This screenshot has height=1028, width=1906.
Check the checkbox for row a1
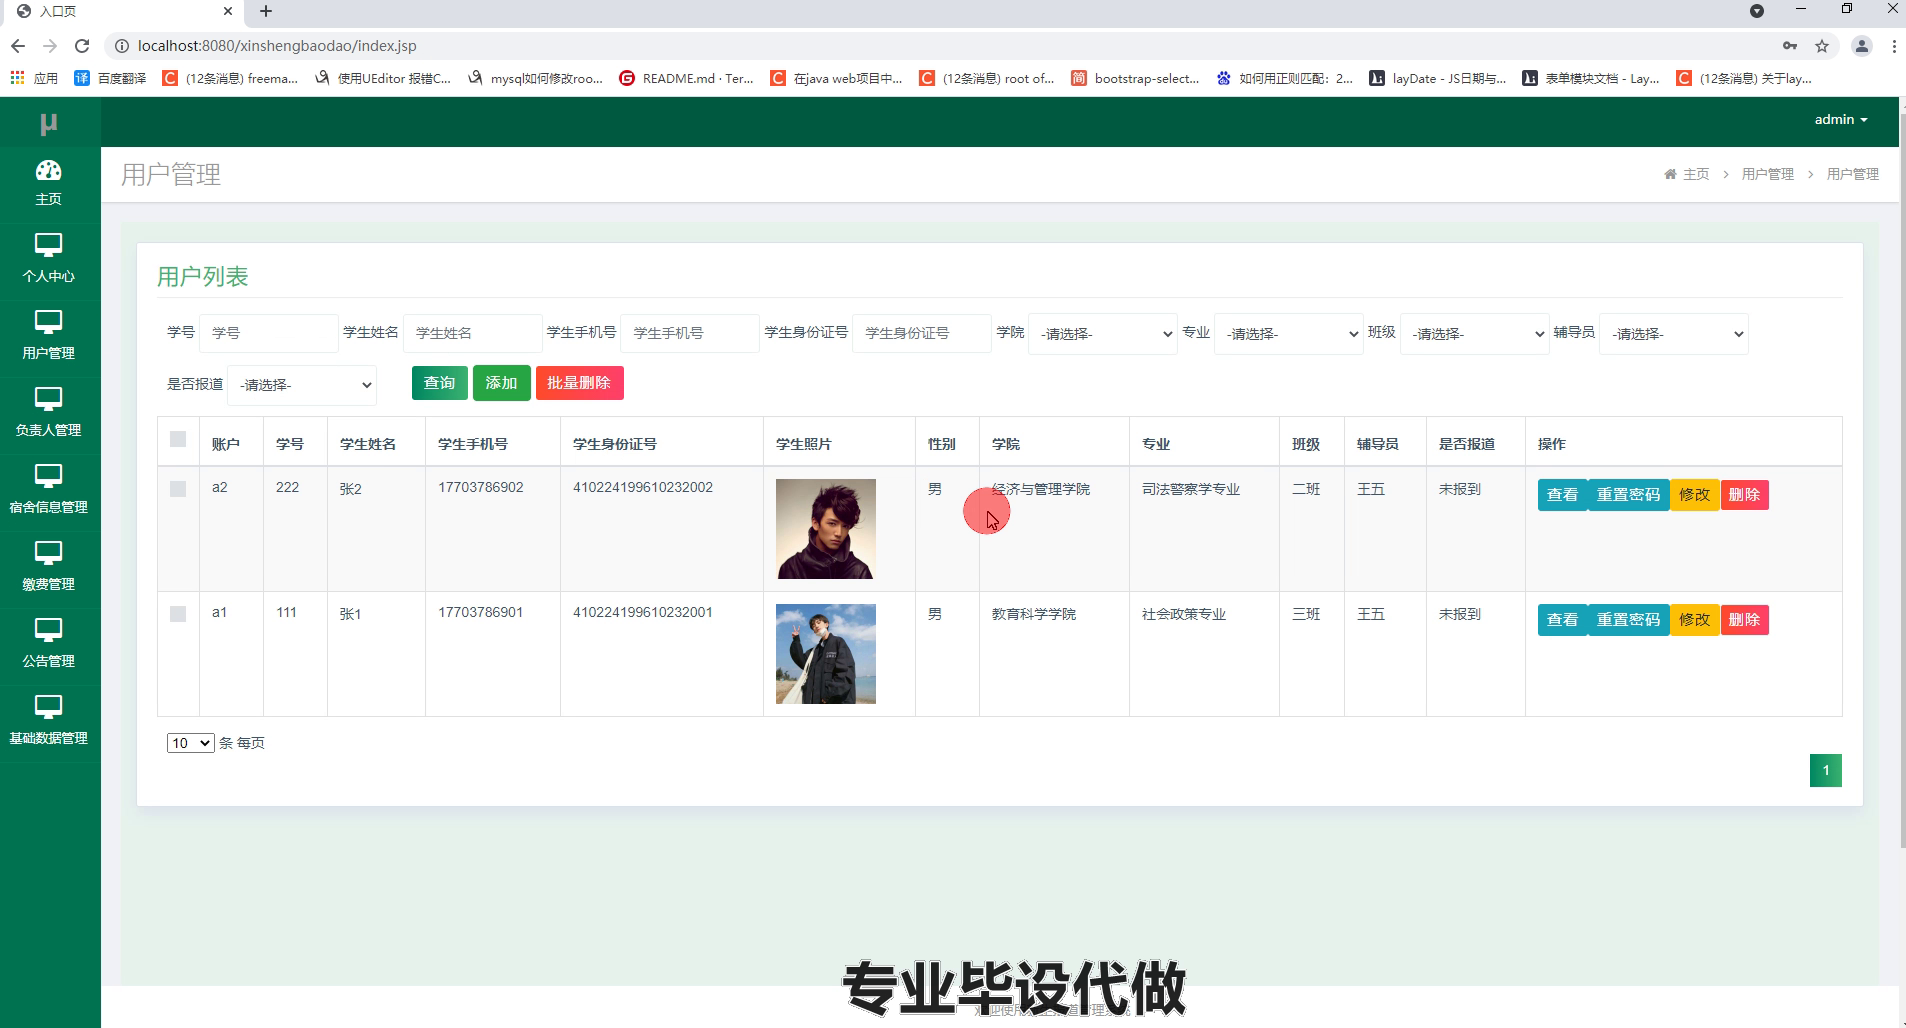[178, 614]
